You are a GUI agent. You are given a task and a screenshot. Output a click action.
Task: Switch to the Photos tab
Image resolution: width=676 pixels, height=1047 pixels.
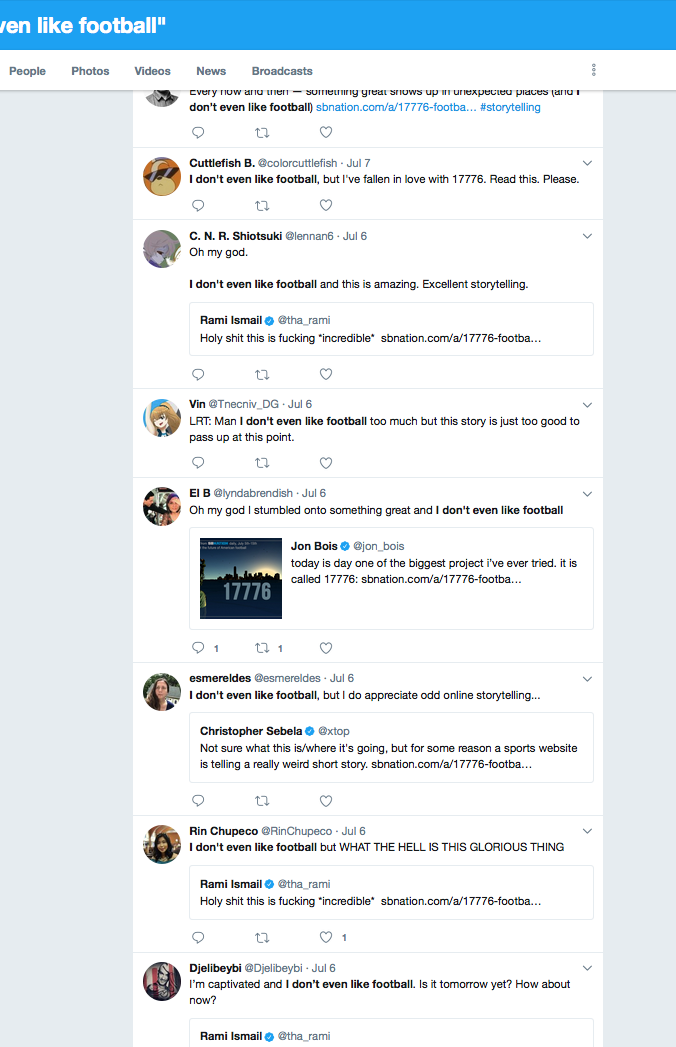click(90, 71)
